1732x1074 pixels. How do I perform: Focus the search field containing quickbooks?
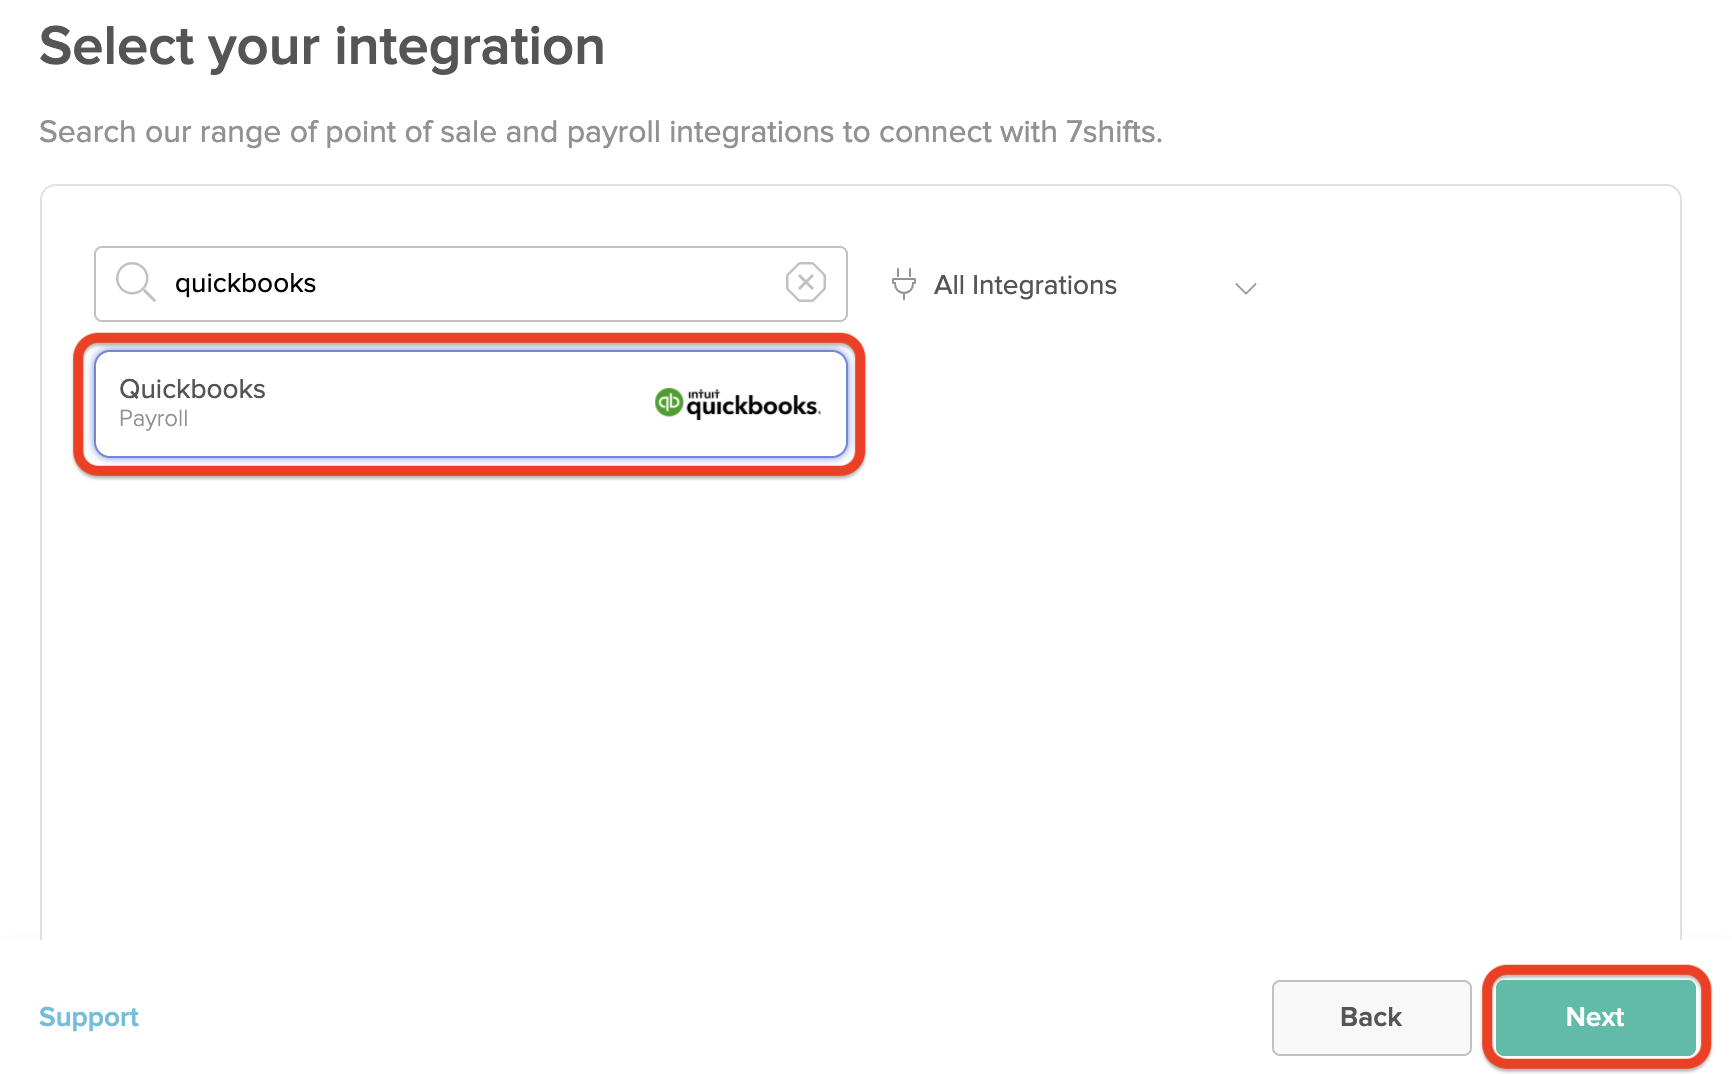(x=470, y=284)
